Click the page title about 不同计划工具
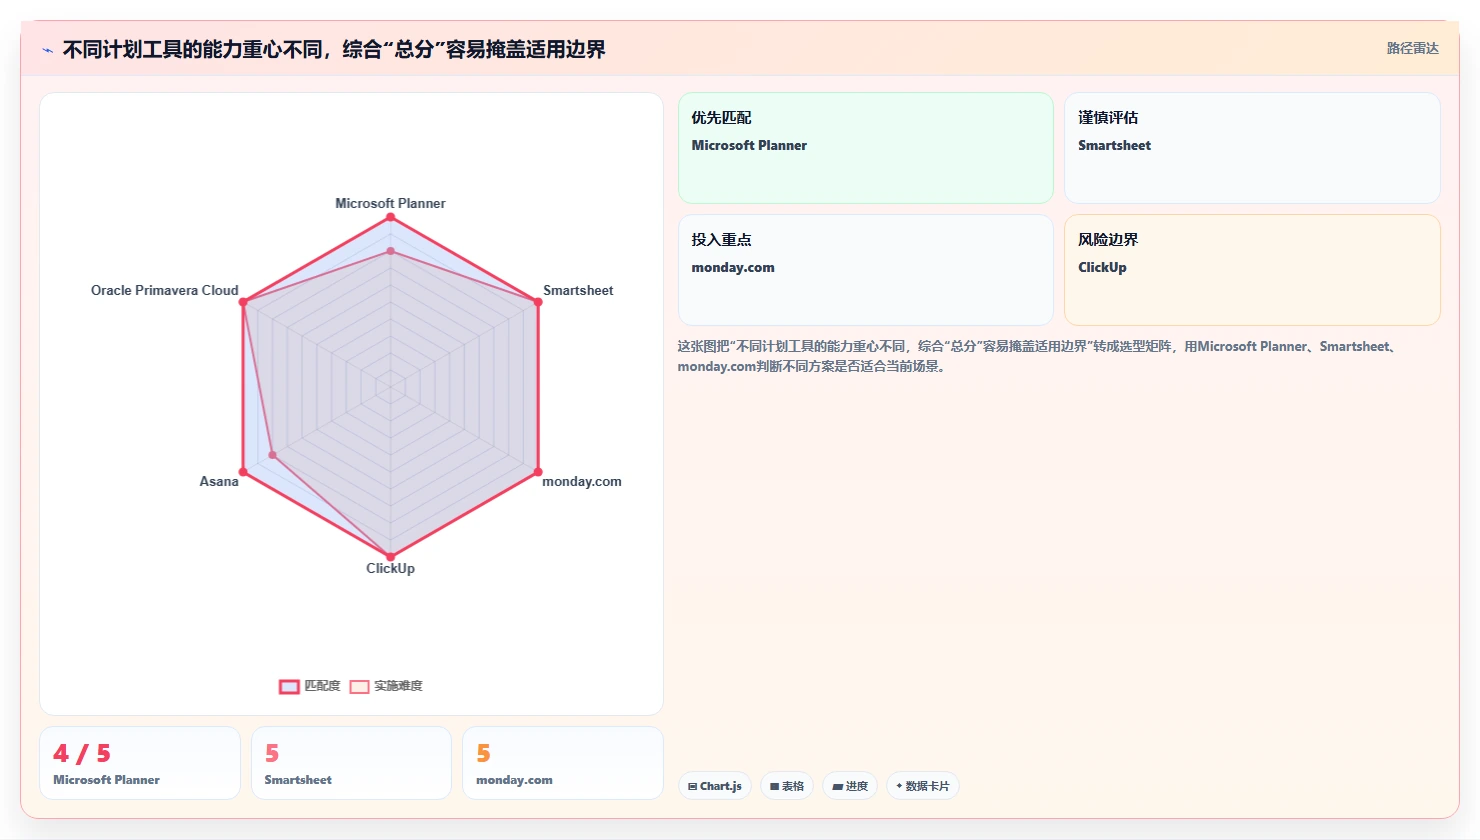 334,49
